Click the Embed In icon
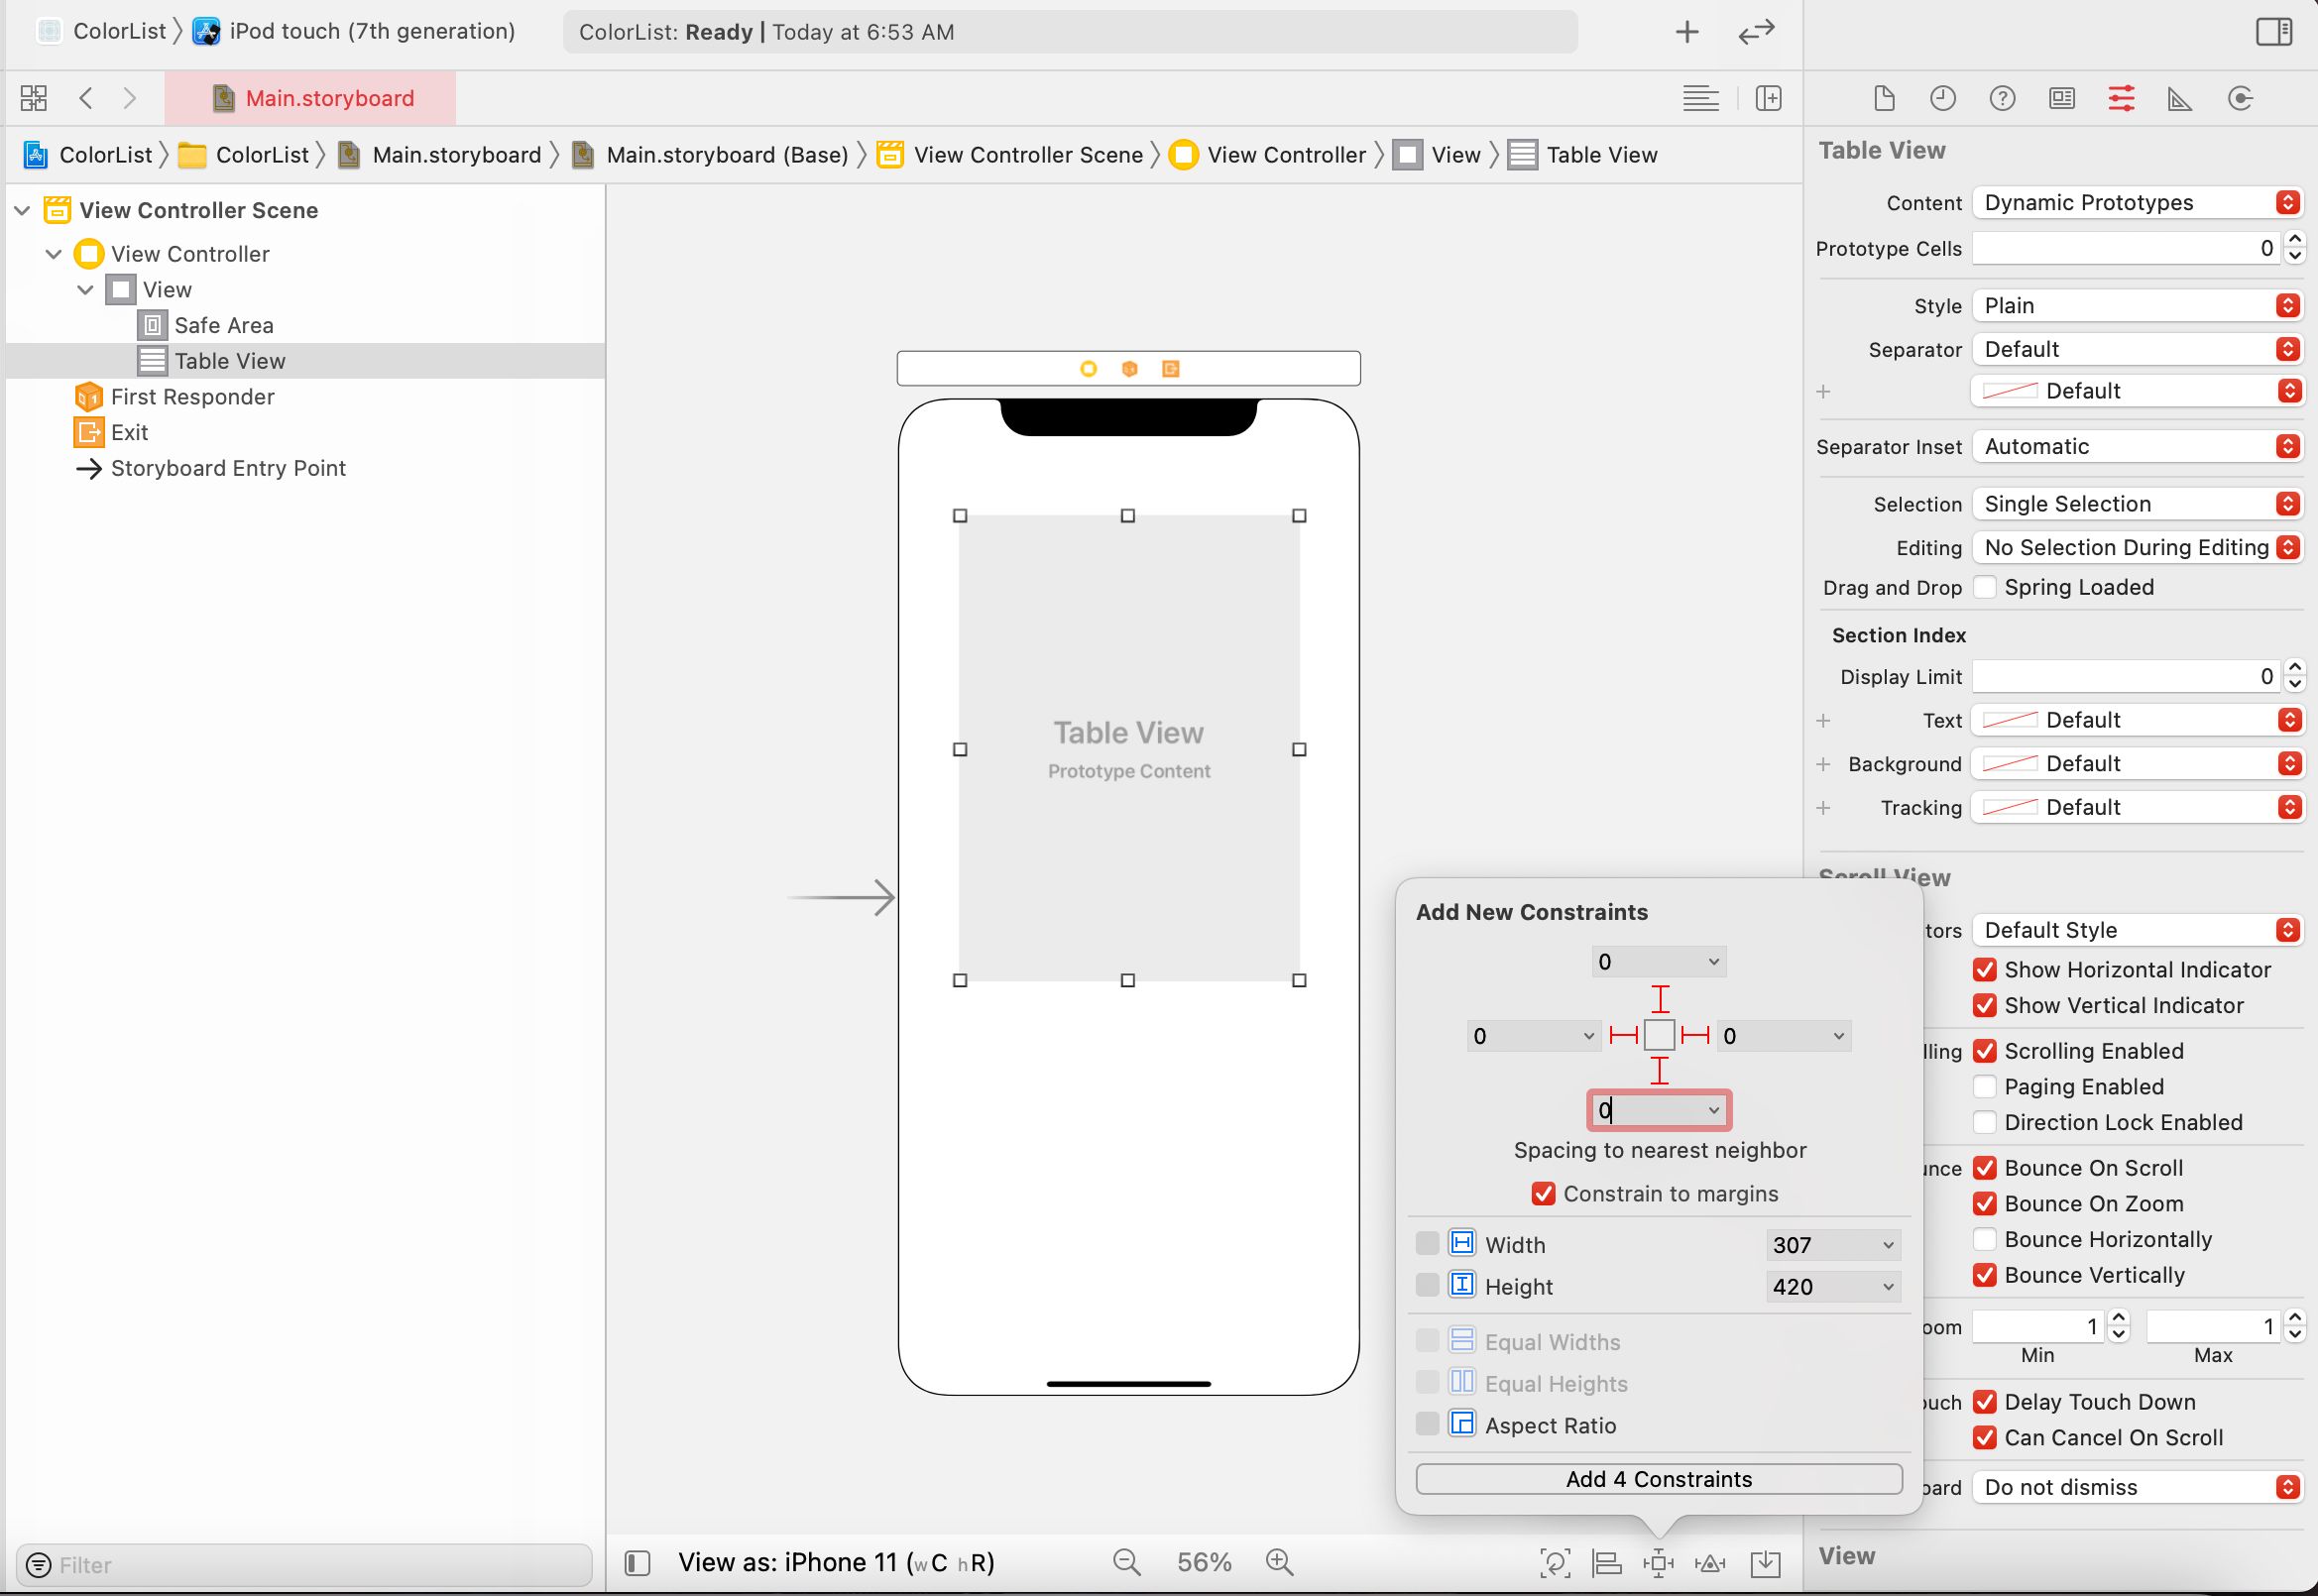 point(1765,1563)
